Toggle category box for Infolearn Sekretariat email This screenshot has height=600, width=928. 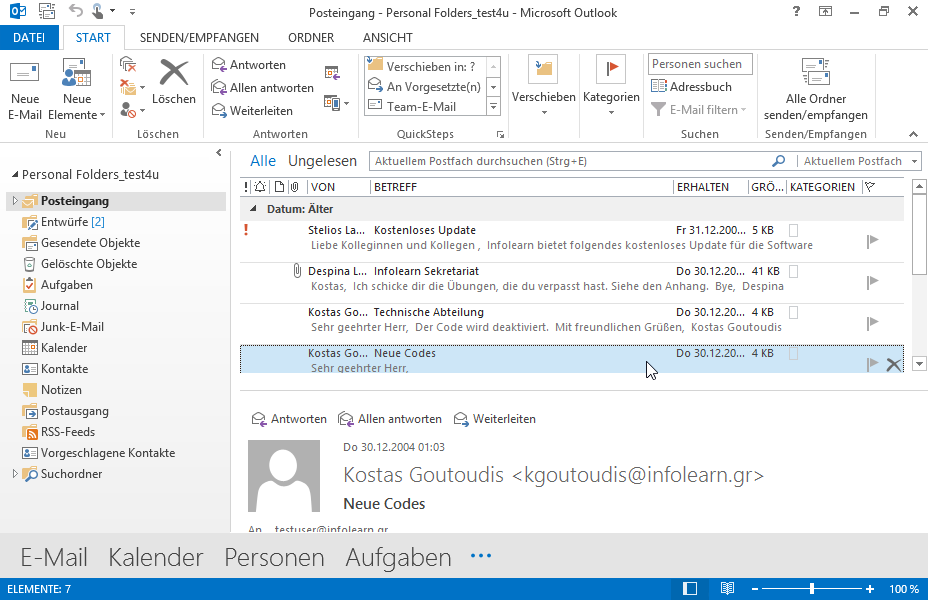click(794, 271)
